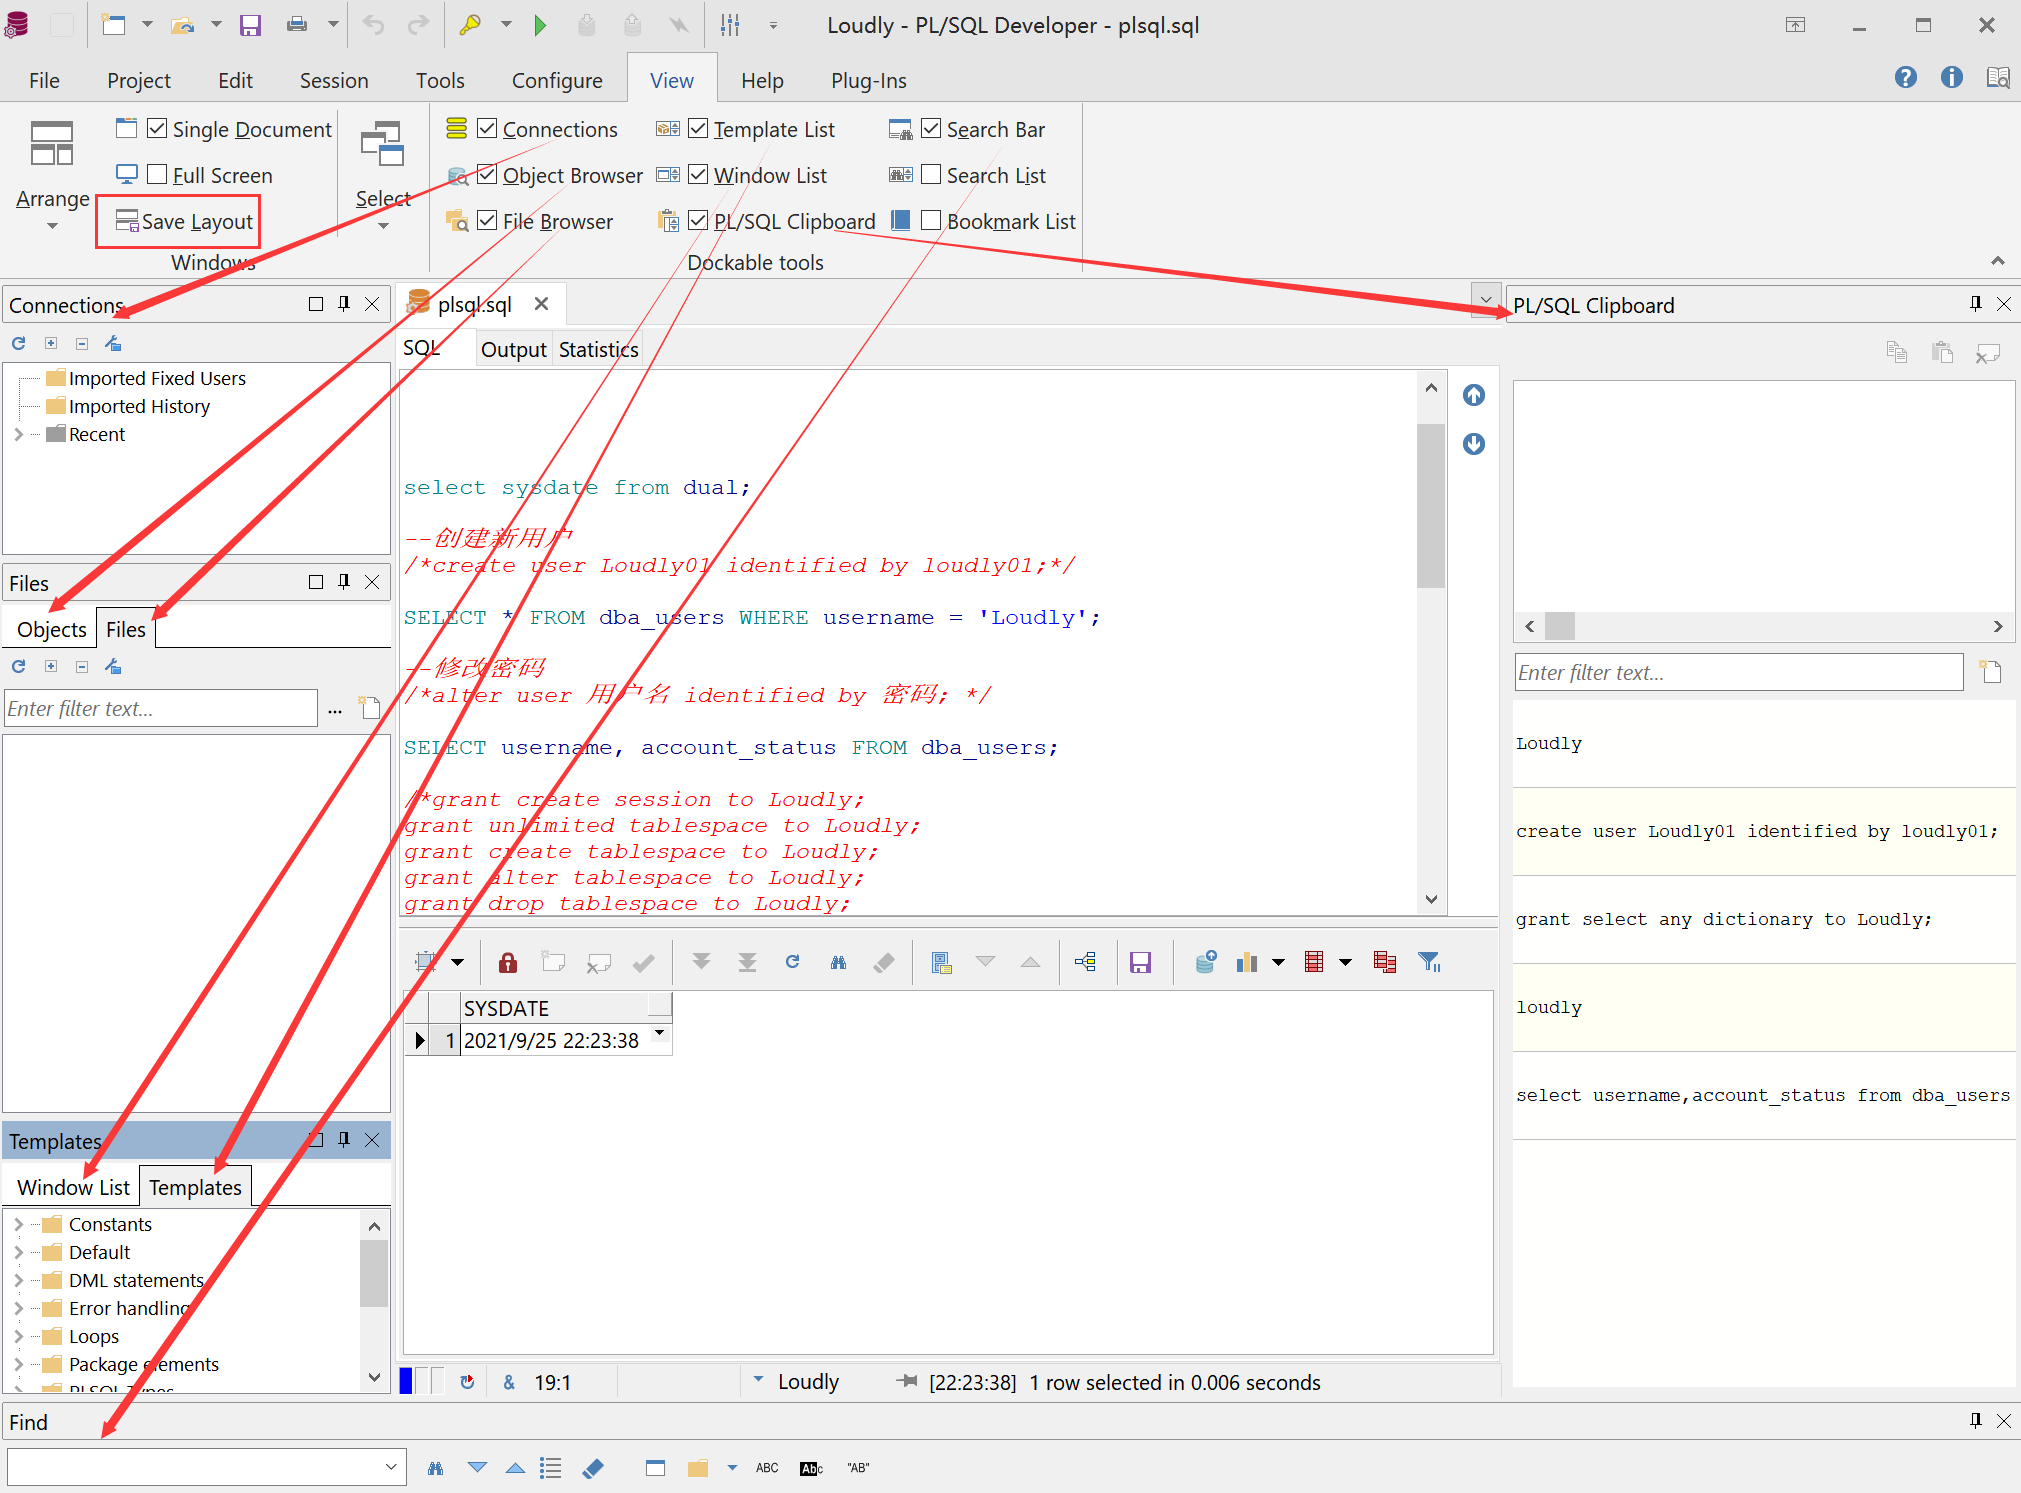2021x1493 pixels.
Task: Click the clipboard filter text field
Action: point(1738,672)
